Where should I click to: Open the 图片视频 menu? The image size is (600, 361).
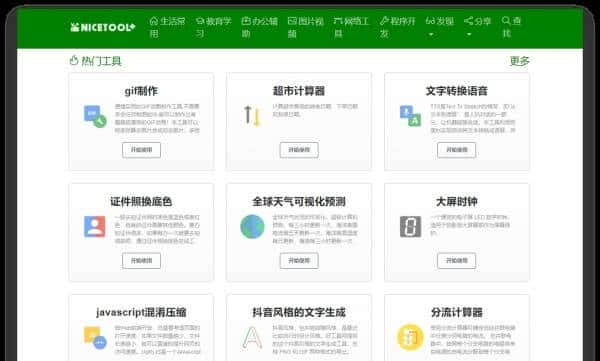[305, 27]
